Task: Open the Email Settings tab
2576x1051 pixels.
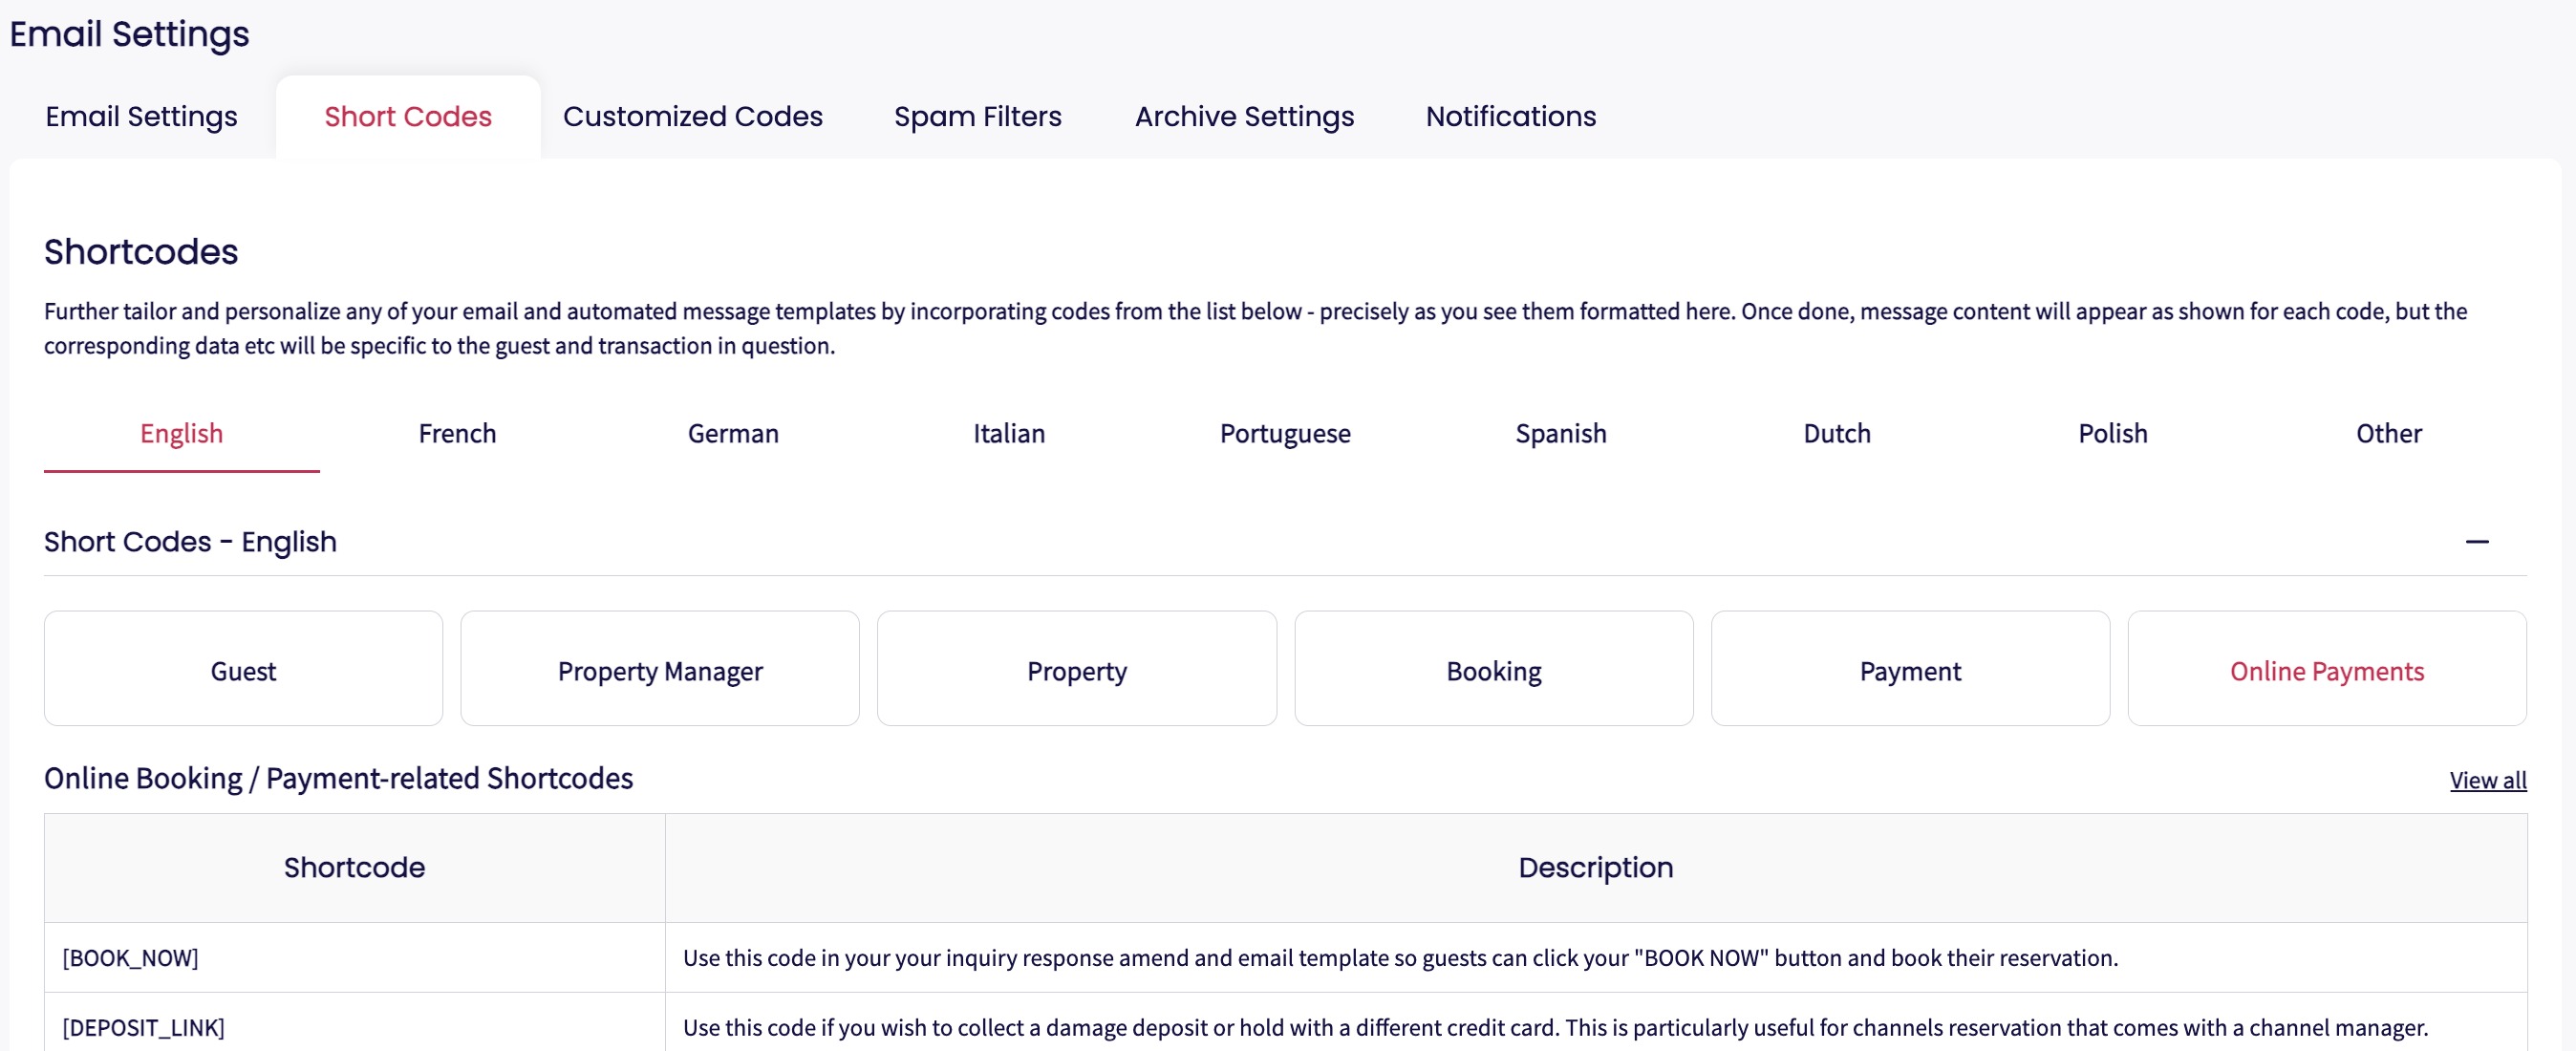Action: click(x=141, y=117)
